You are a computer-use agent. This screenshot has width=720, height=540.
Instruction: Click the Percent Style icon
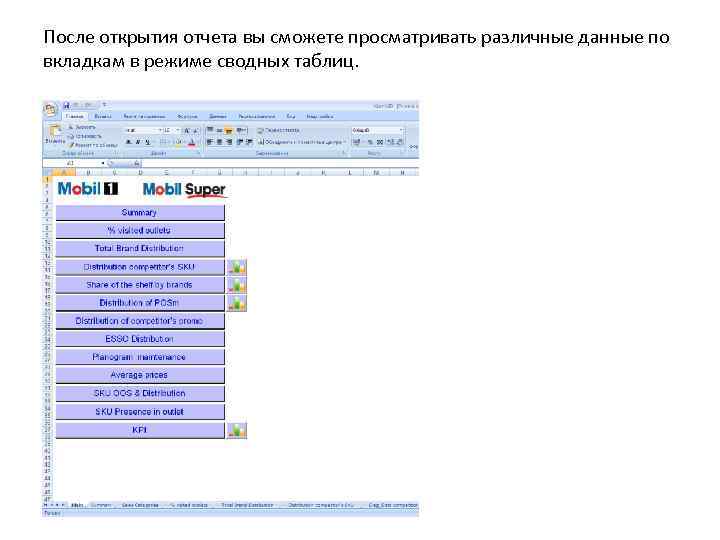coord(370,142)
